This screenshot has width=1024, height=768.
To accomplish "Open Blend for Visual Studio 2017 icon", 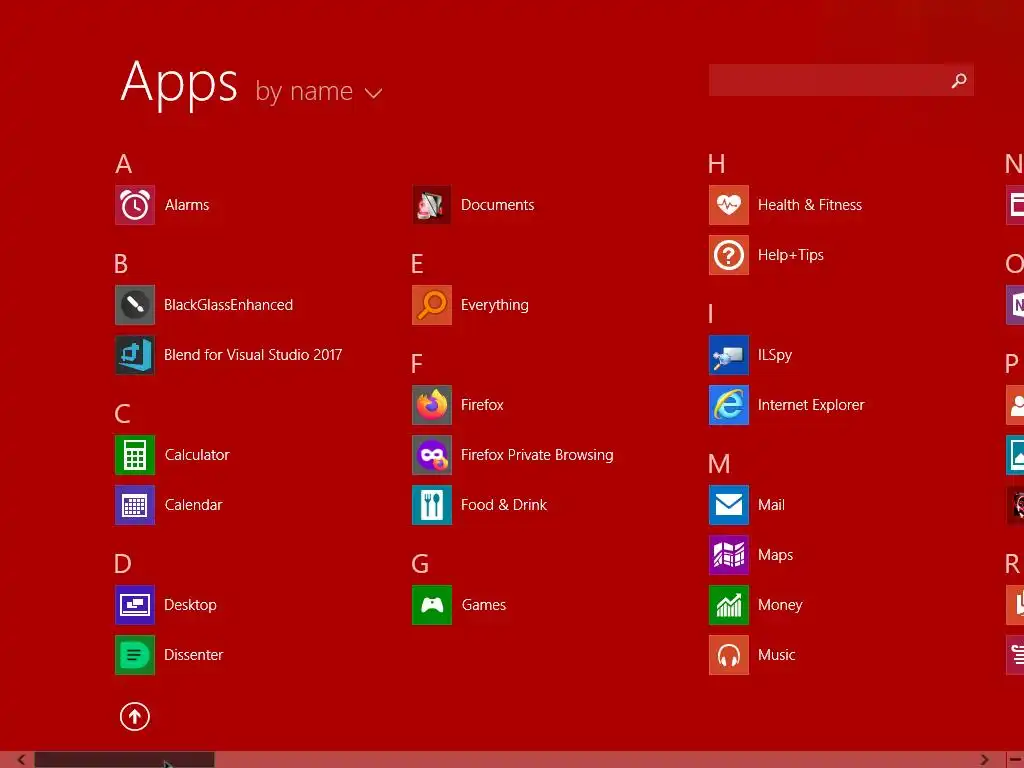I will 135,355.
